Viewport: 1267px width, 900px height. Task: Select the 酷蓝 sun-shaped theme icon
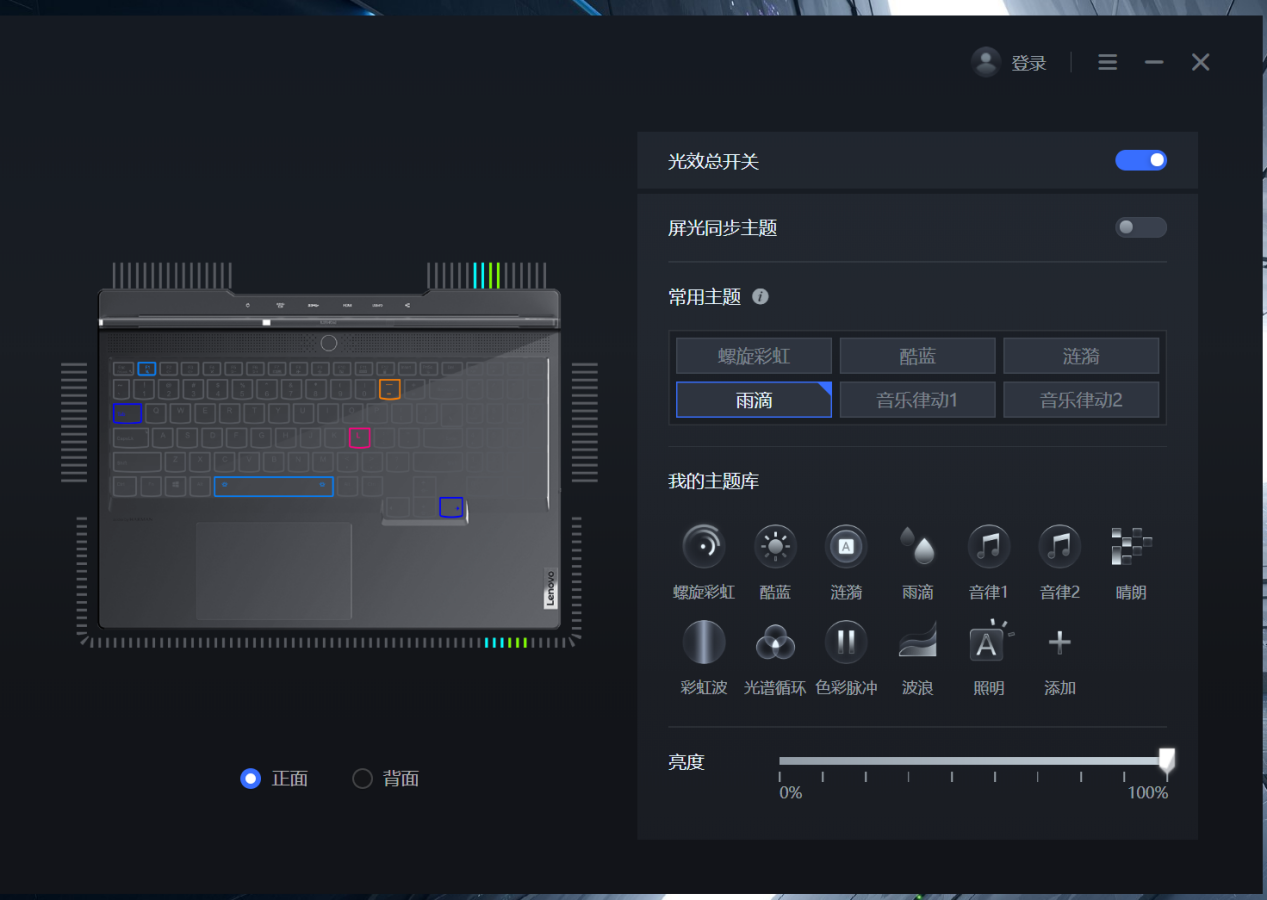click(775, 546)
